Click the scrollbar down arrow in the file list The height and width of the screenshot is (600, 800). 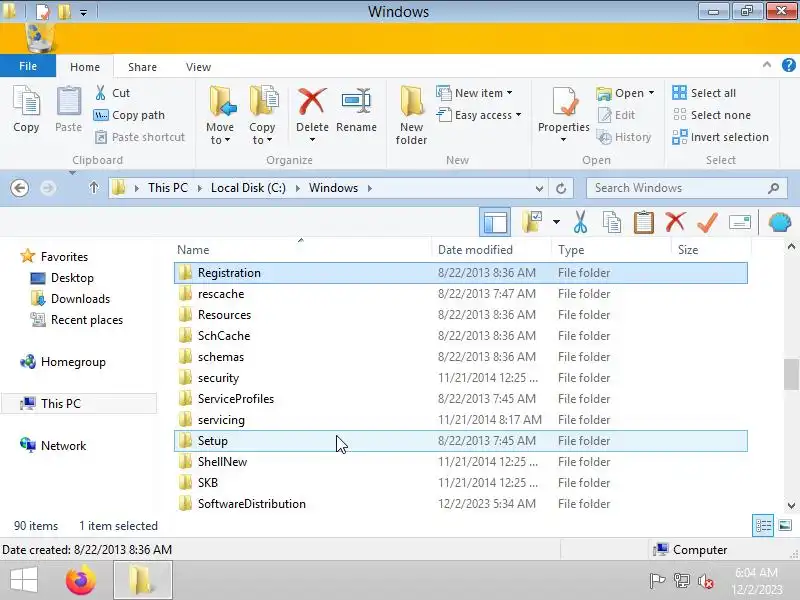[791, 506]
